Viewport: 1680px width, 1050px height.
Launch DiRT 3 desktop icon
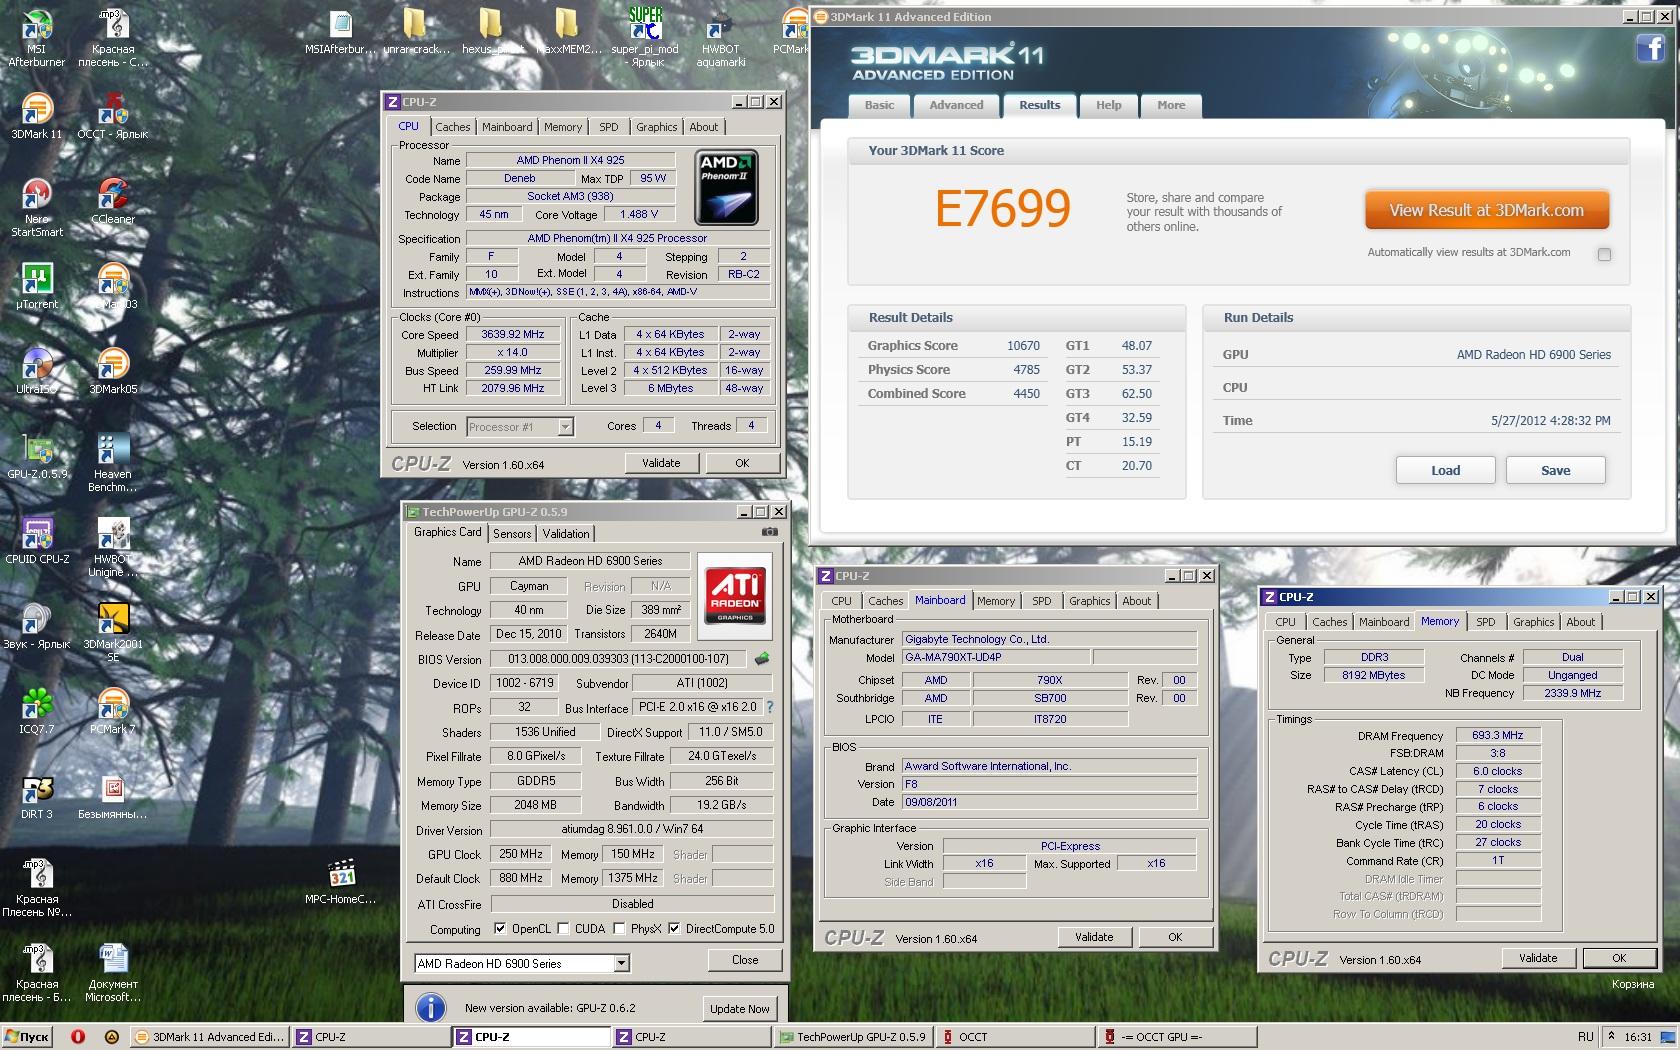pos(37,796)
